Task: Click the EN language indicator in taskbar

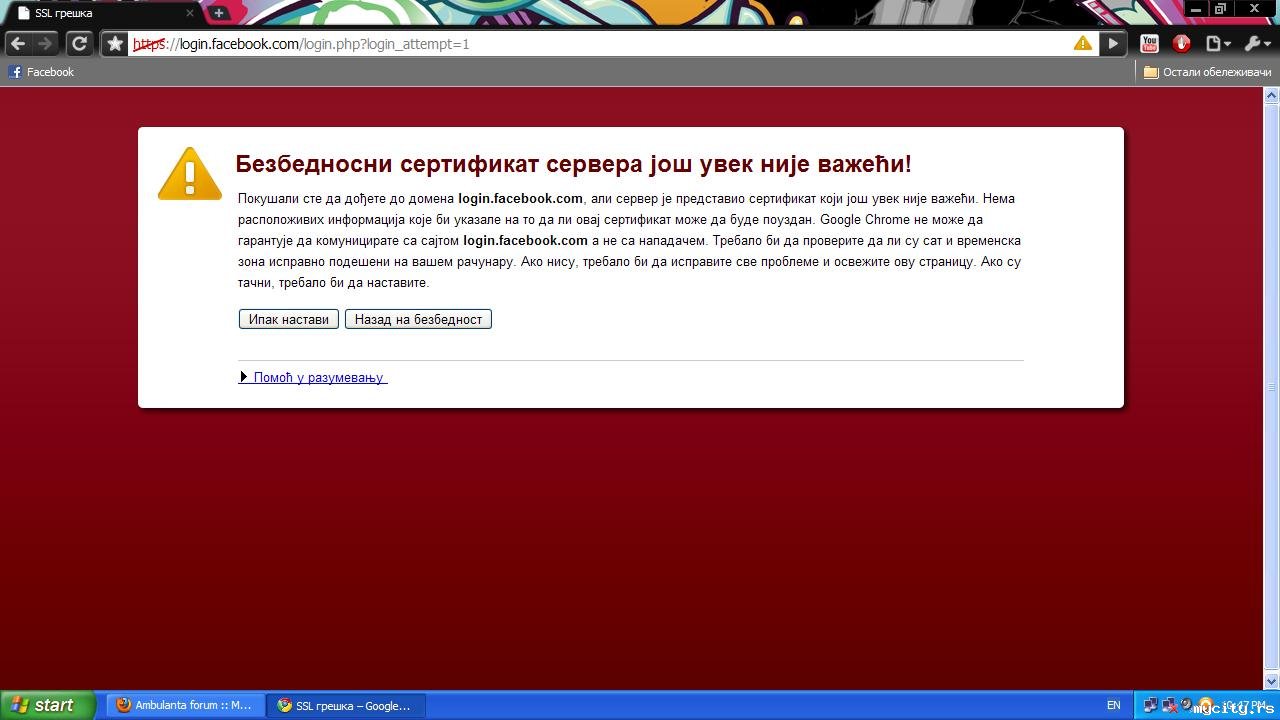Action: (1113, 705)
